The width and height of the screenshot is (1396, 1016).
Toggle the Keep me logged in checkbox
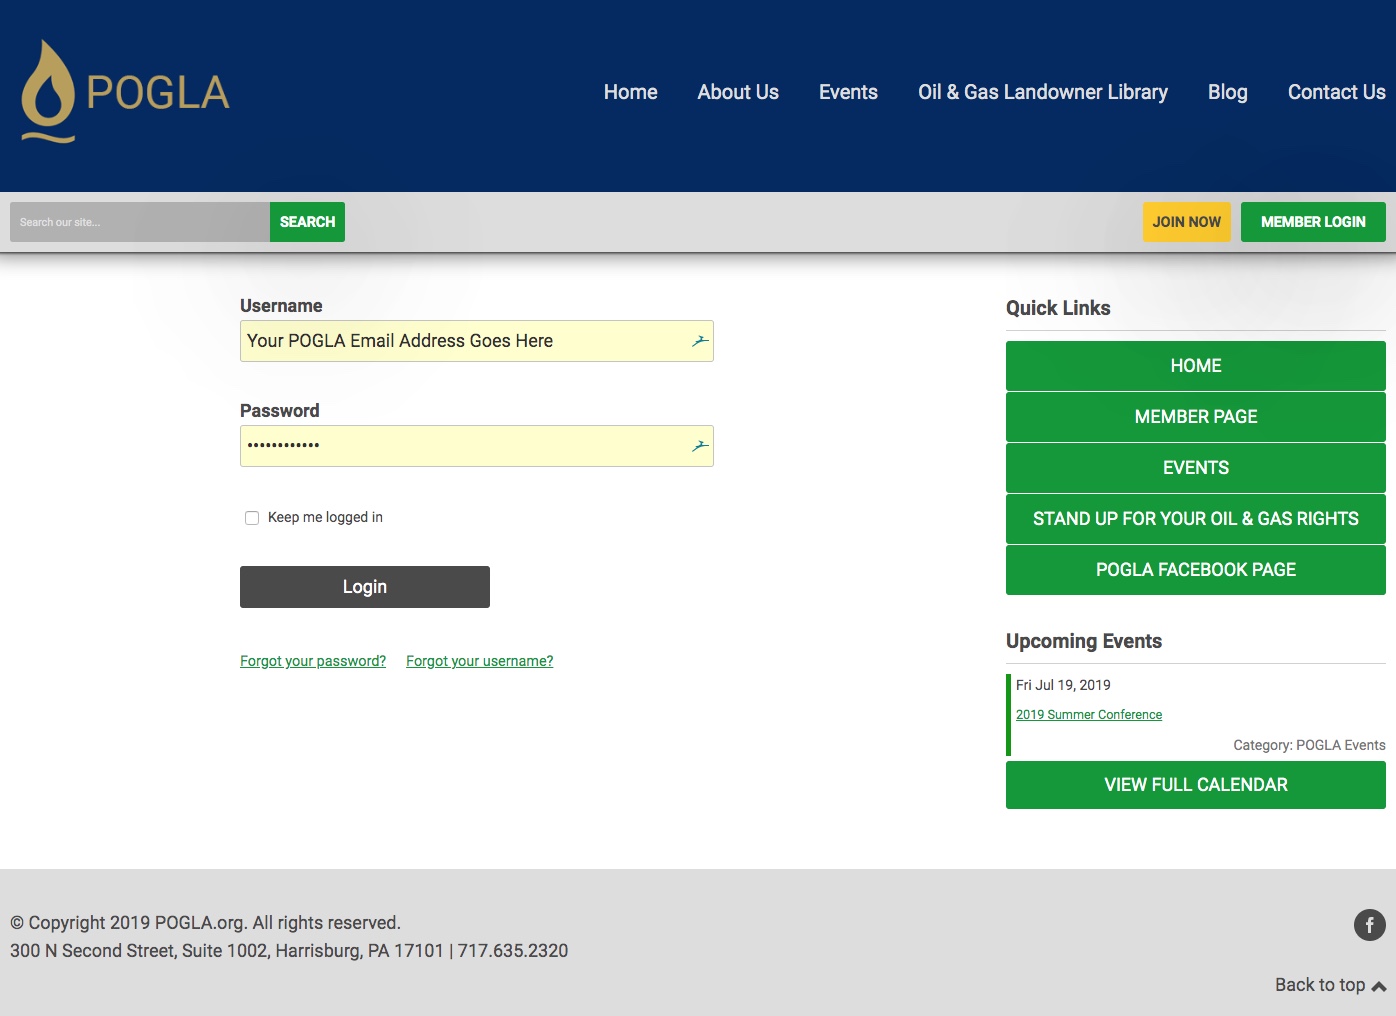tap(252, 518)
